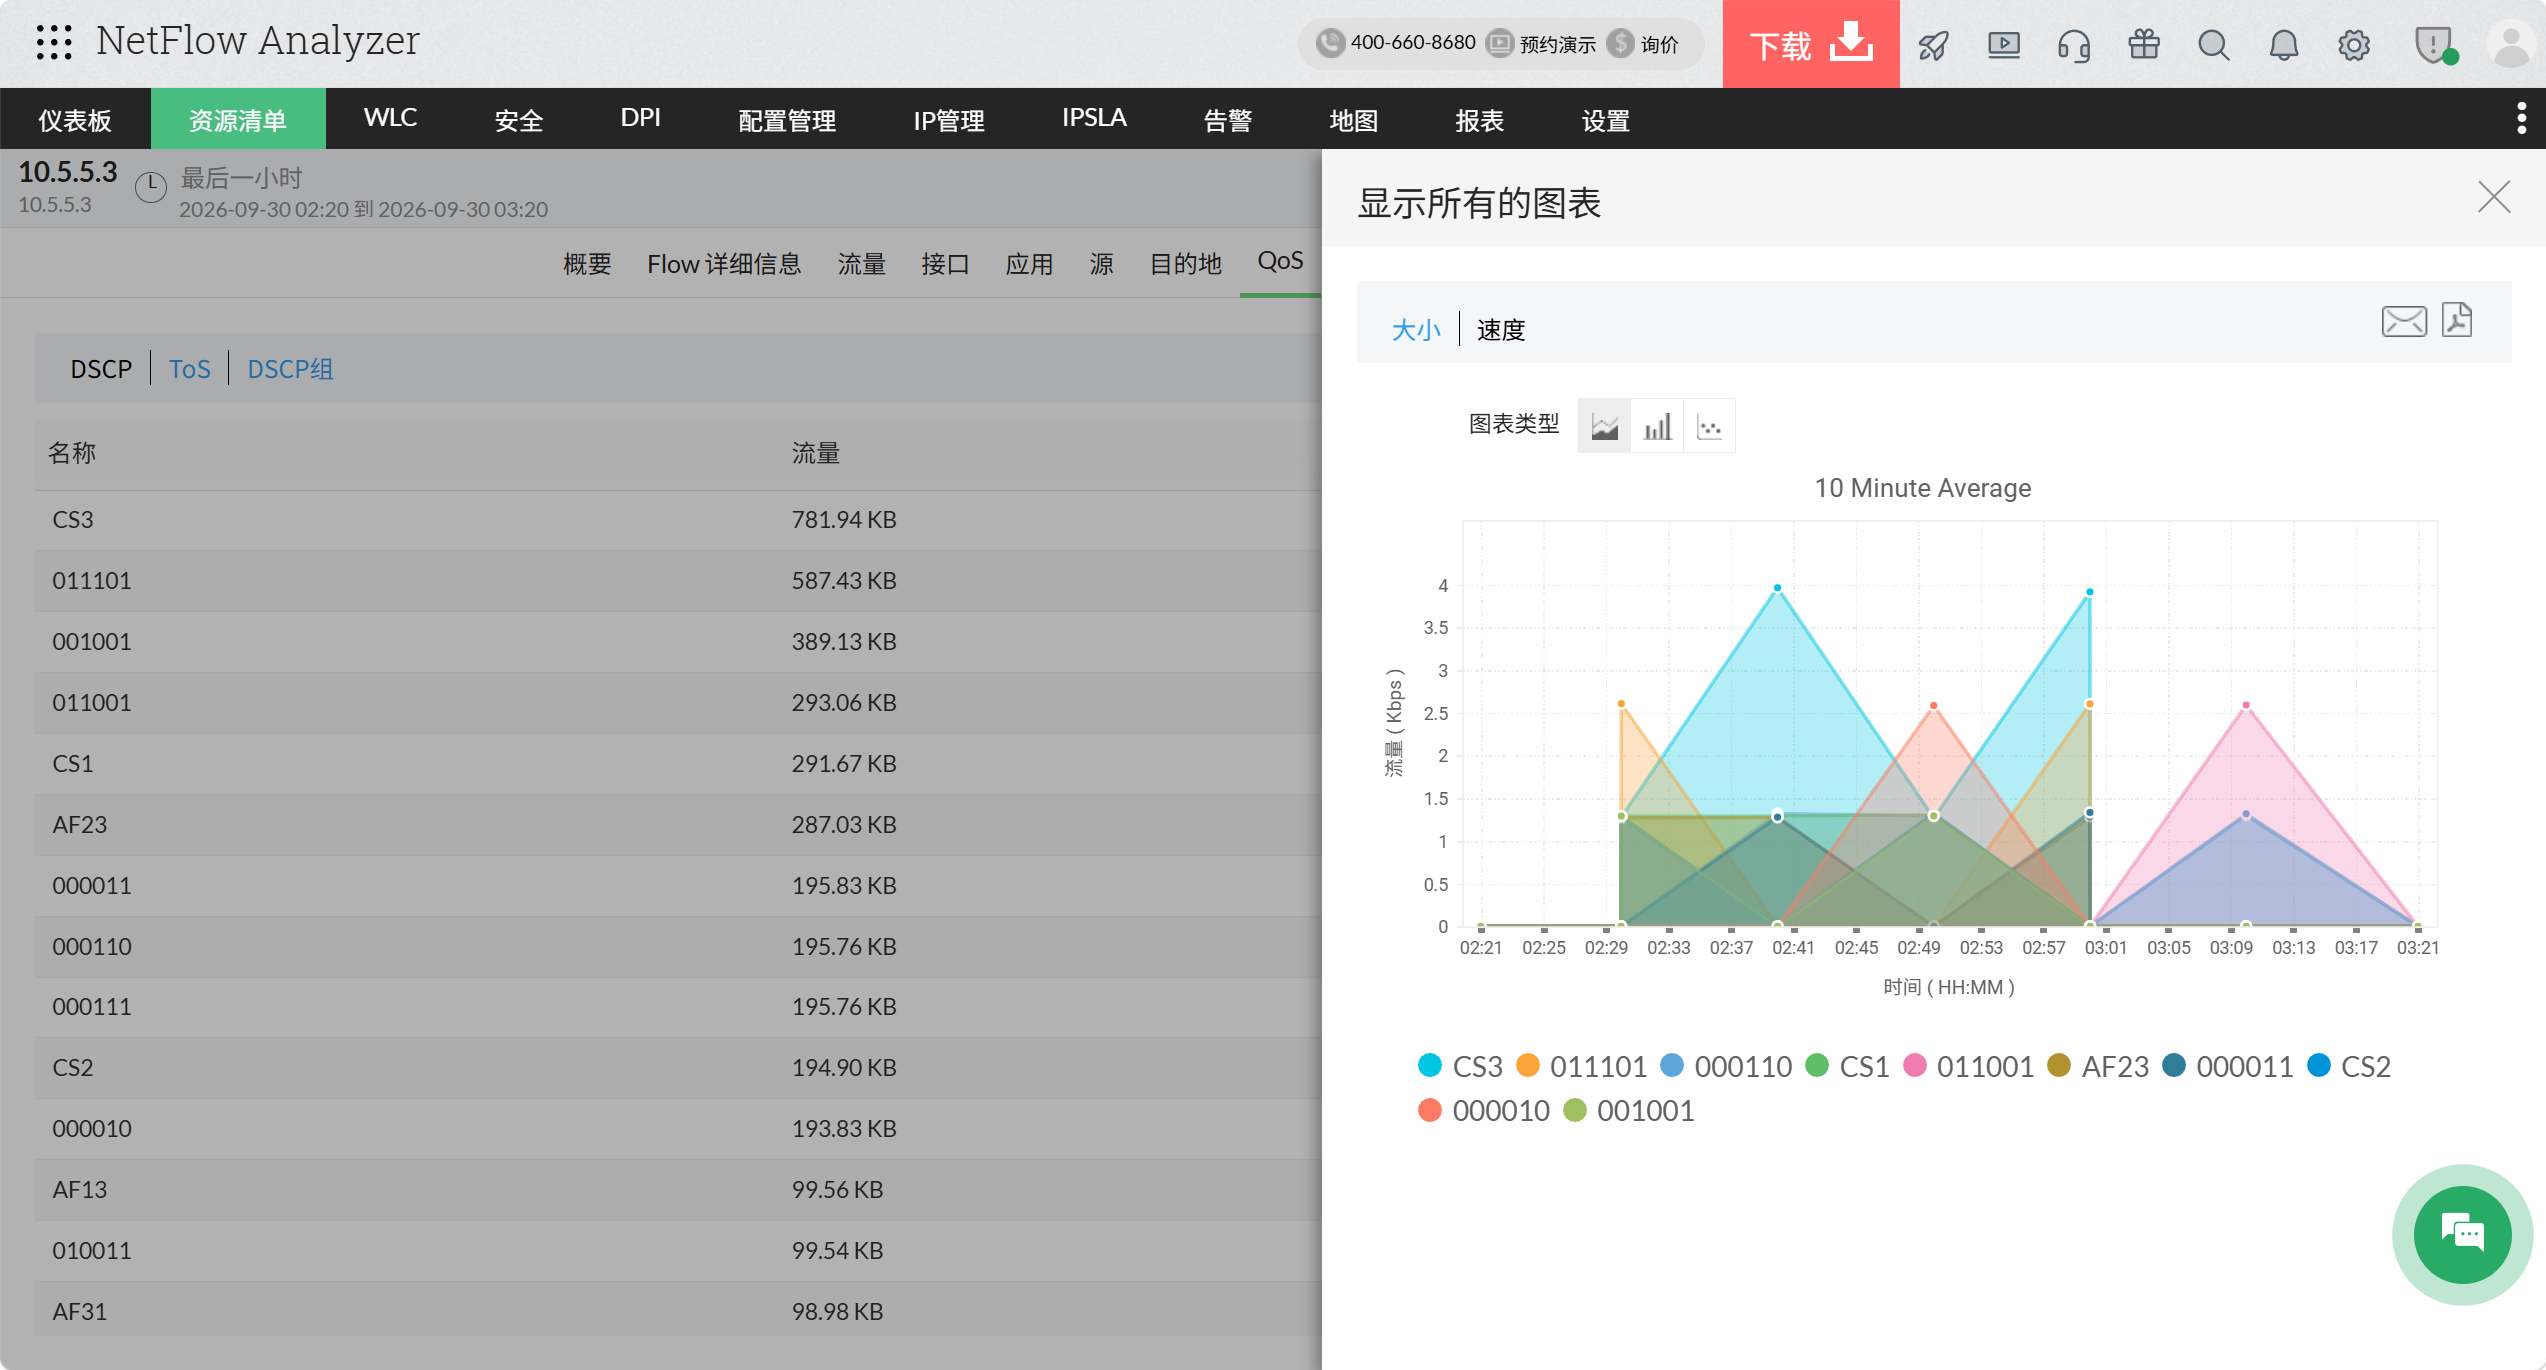The image size is (2546, 1370).
Task: Click the 询价 quote link
Action: click(x=1644, y=44)
